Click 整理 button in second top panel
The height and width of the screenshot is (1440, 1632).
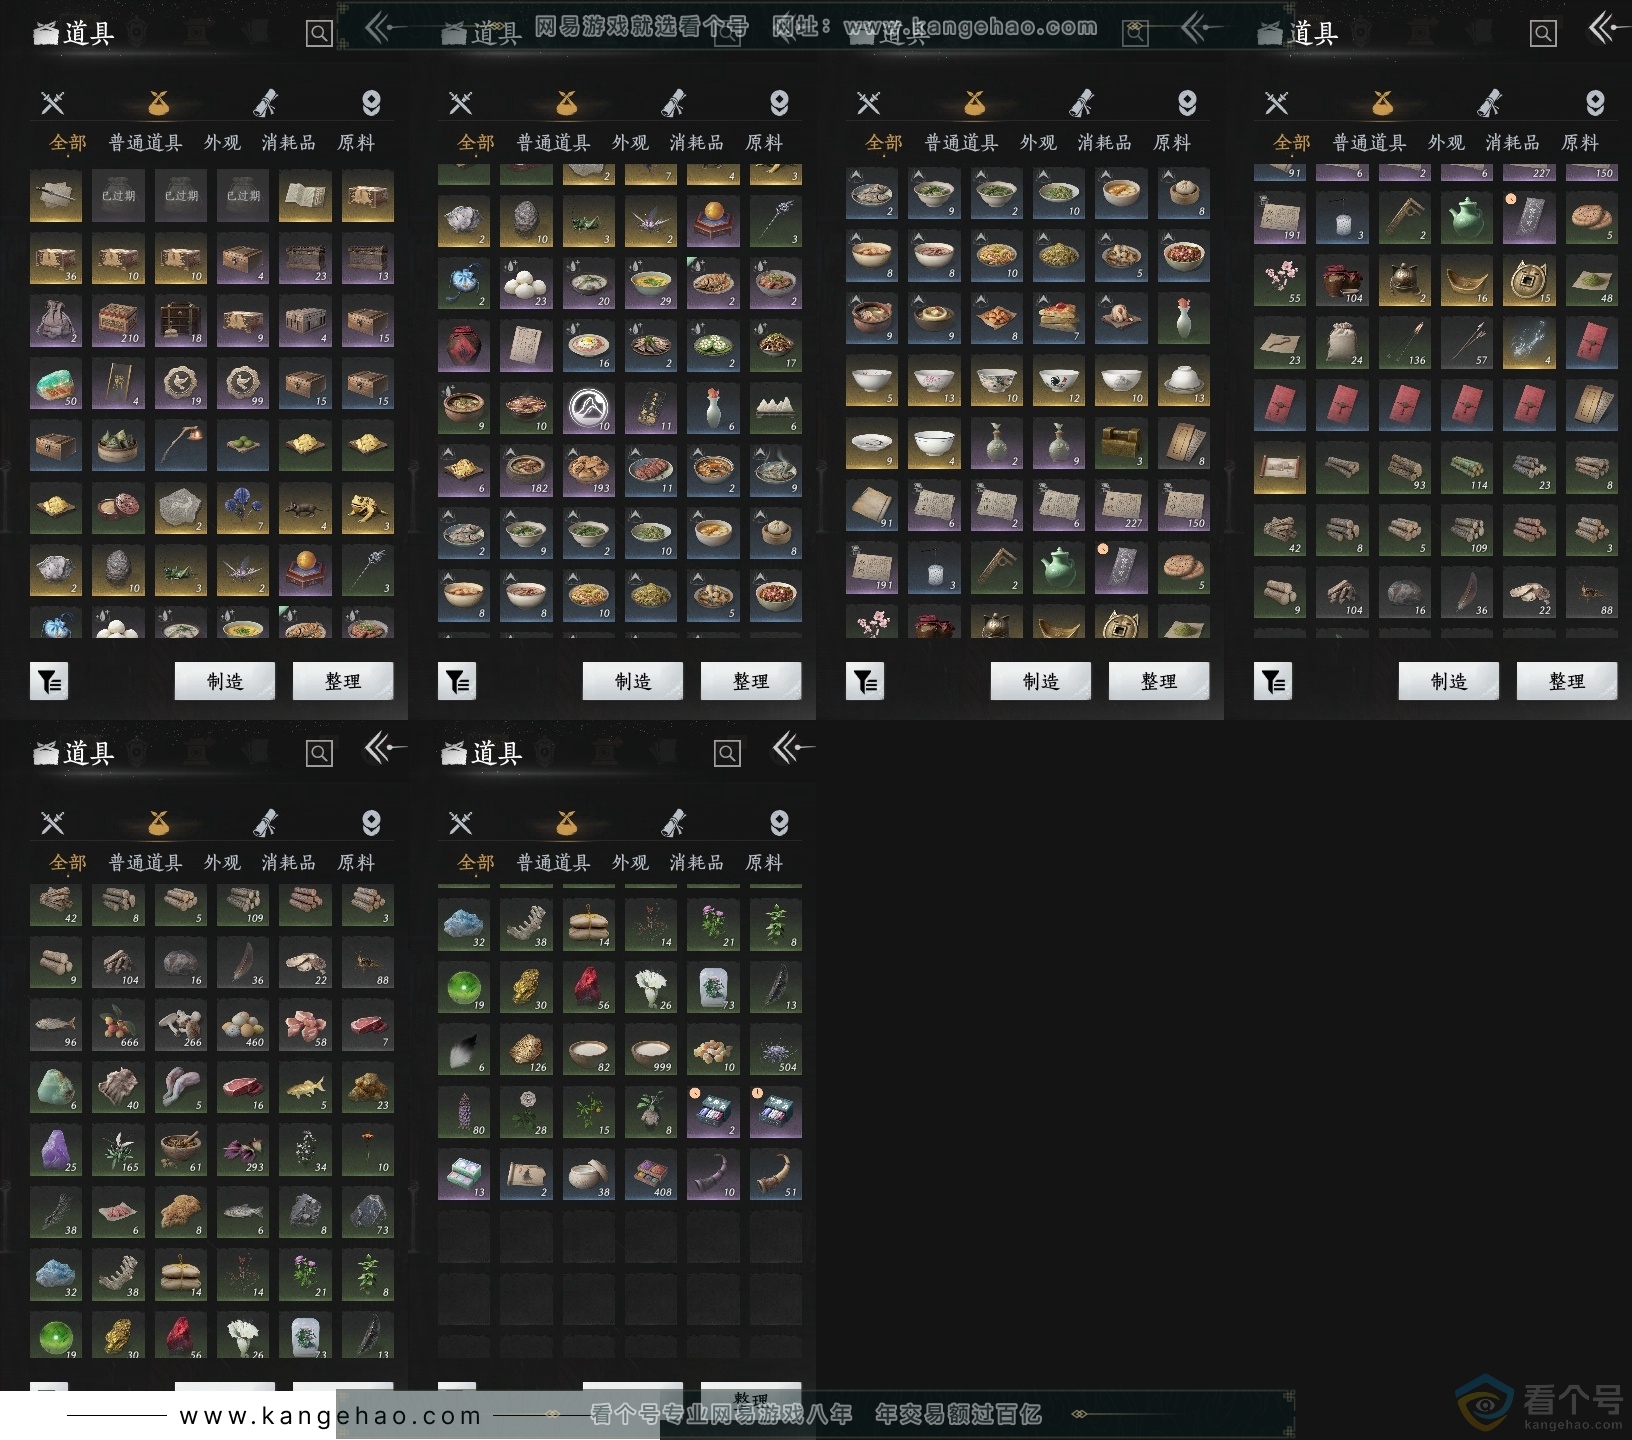tap(751, 681)
